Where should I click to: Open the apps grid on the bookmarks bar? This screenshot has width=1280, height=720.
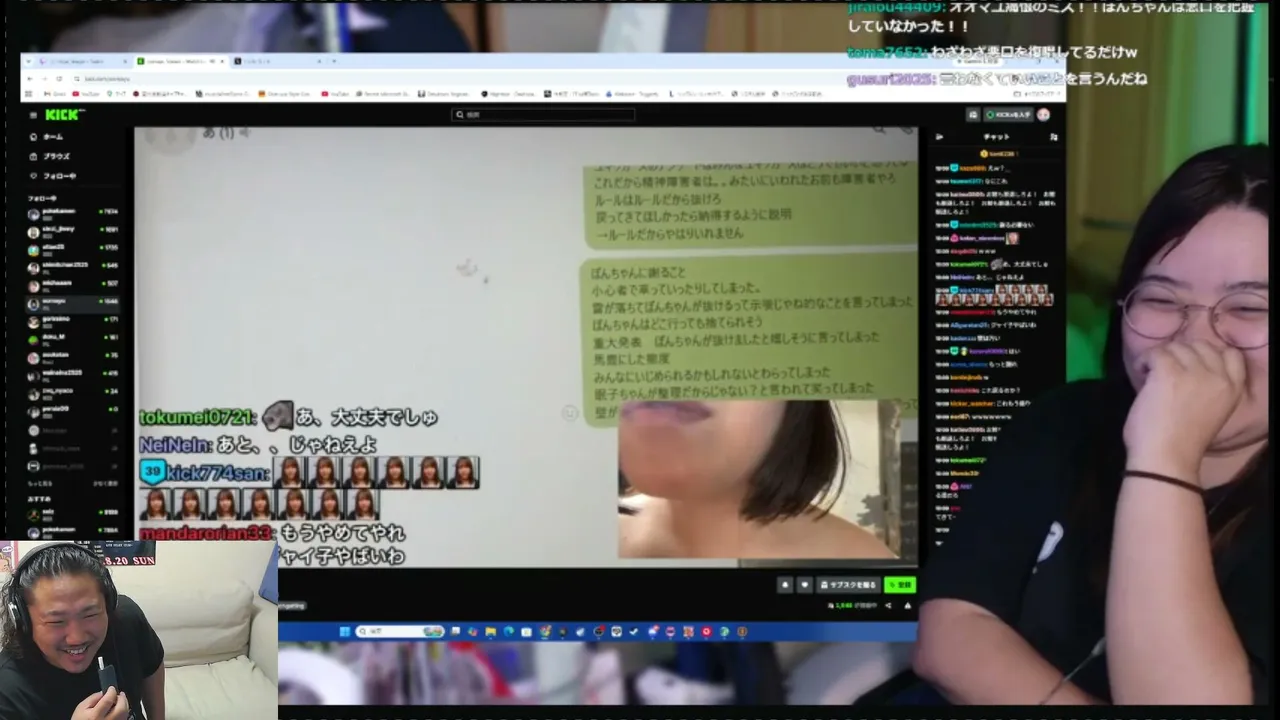30,93
